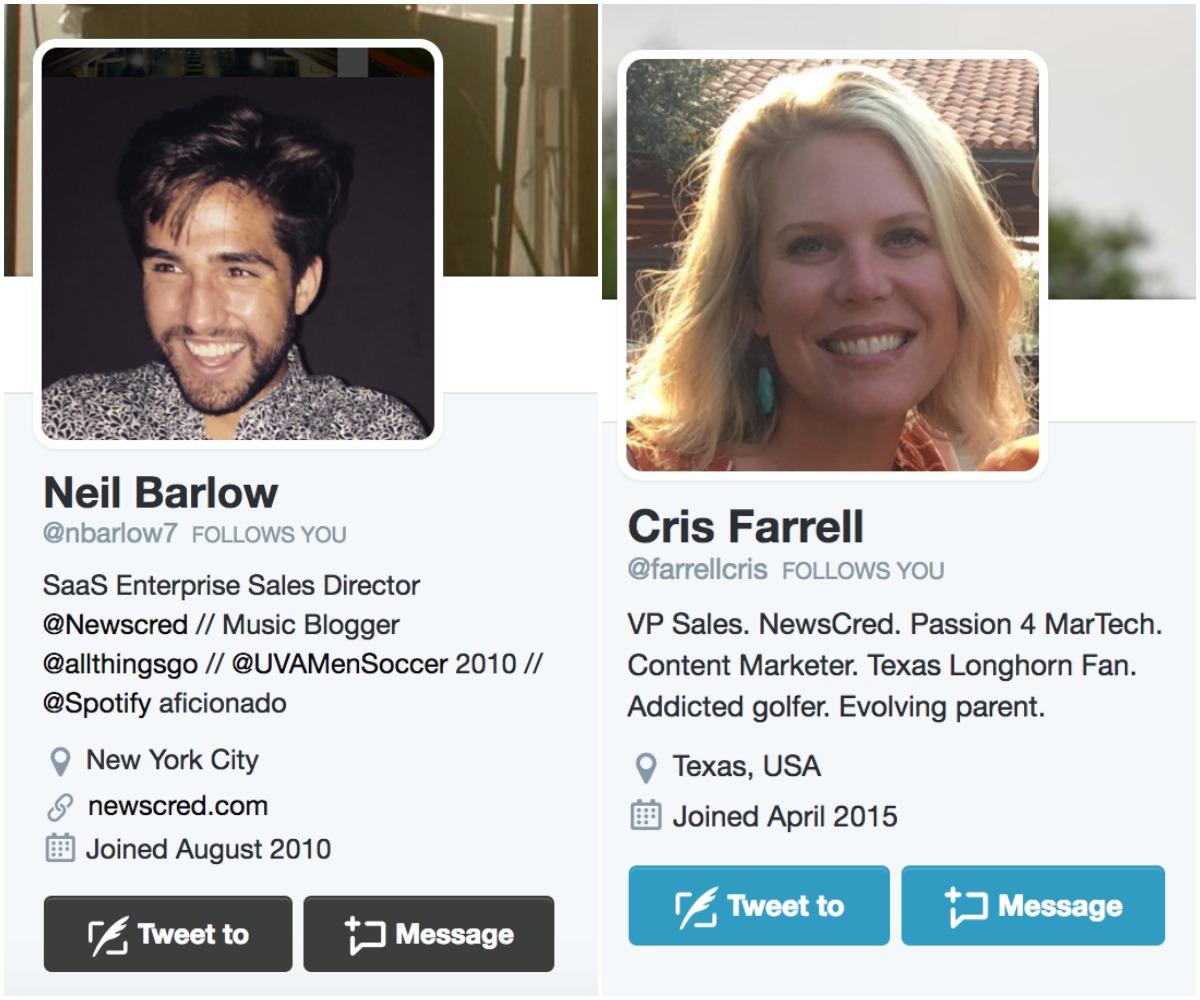Viewport: 1200px width, 1000px height.
Task: Click the feather quill icon on Cris's blue Tweet to button
Action: point(696,907)
